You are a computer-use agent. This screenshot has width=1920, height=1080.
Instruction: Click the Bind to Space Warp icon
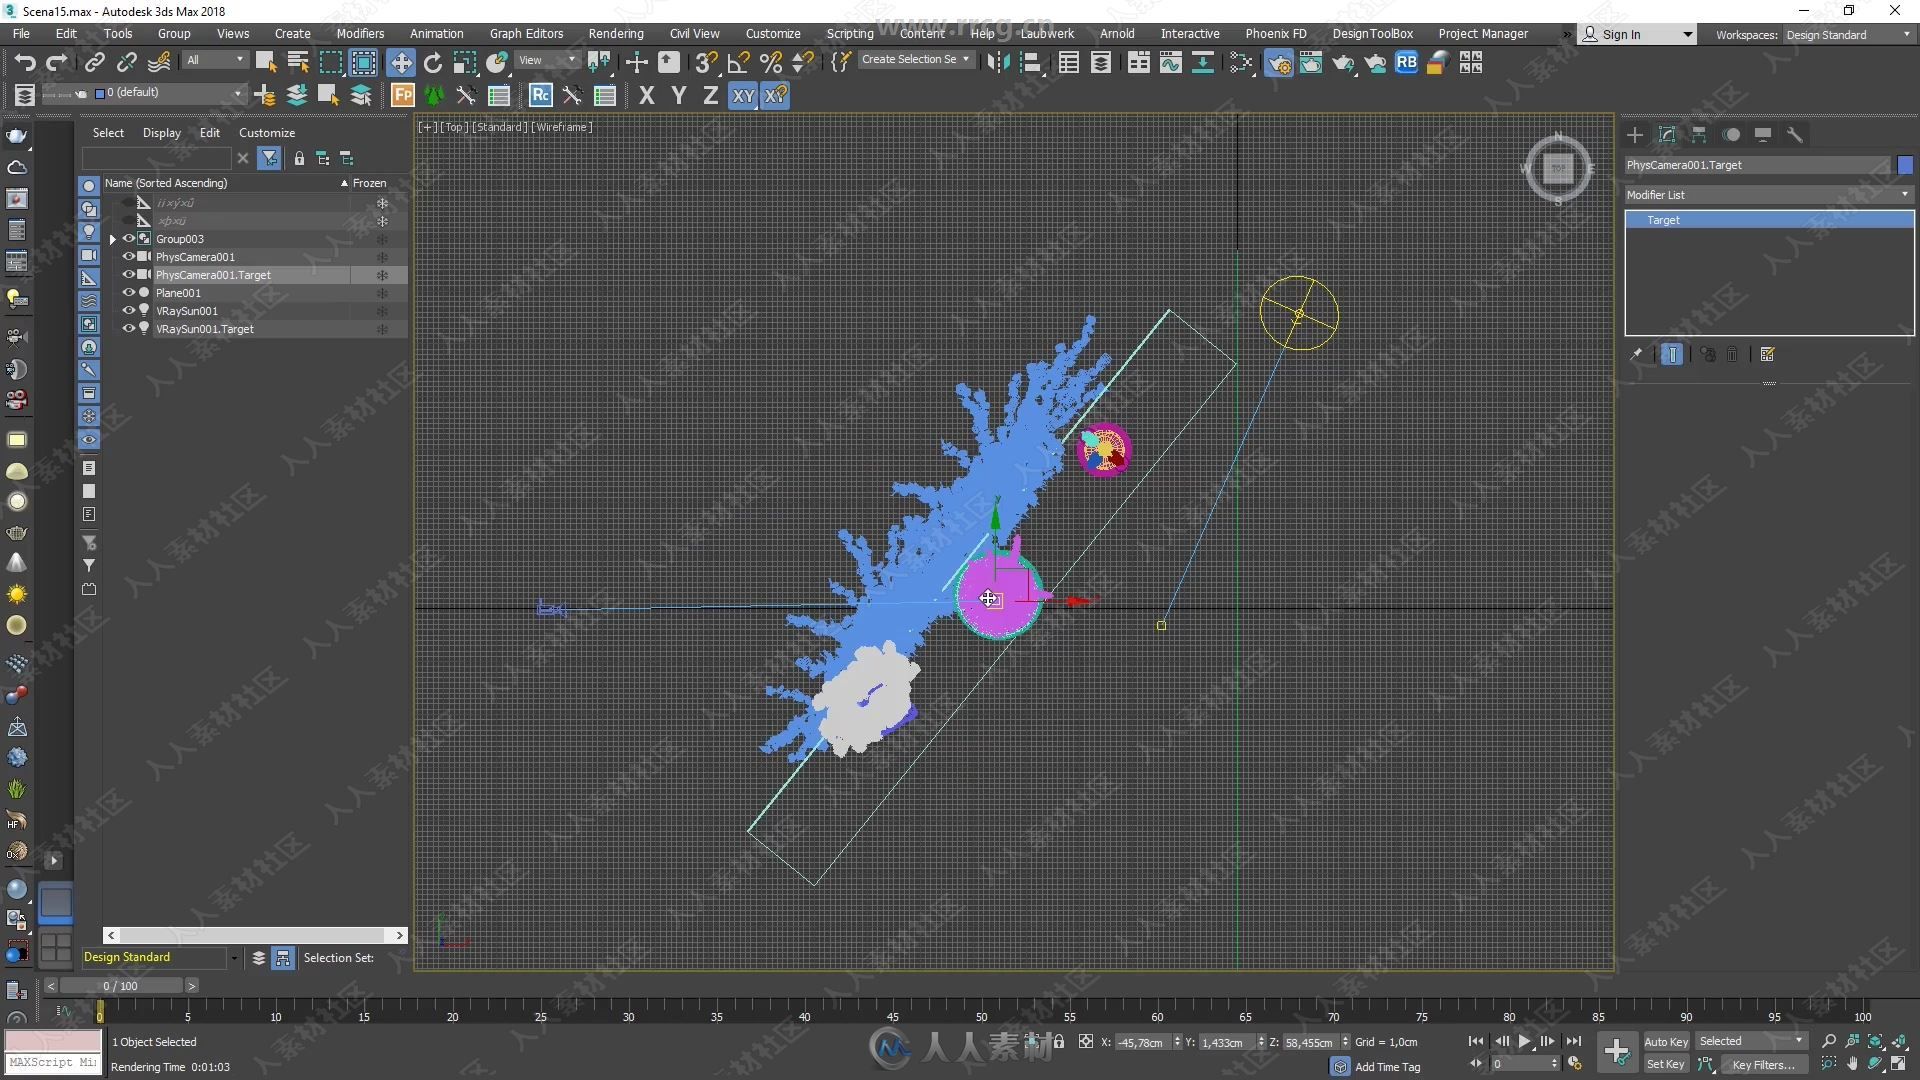click(x=159, y=62)
